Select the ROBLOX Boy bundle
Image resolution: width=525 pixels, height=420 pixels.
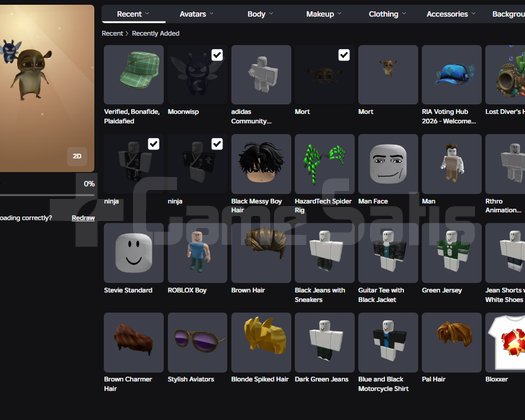(197, 253)
